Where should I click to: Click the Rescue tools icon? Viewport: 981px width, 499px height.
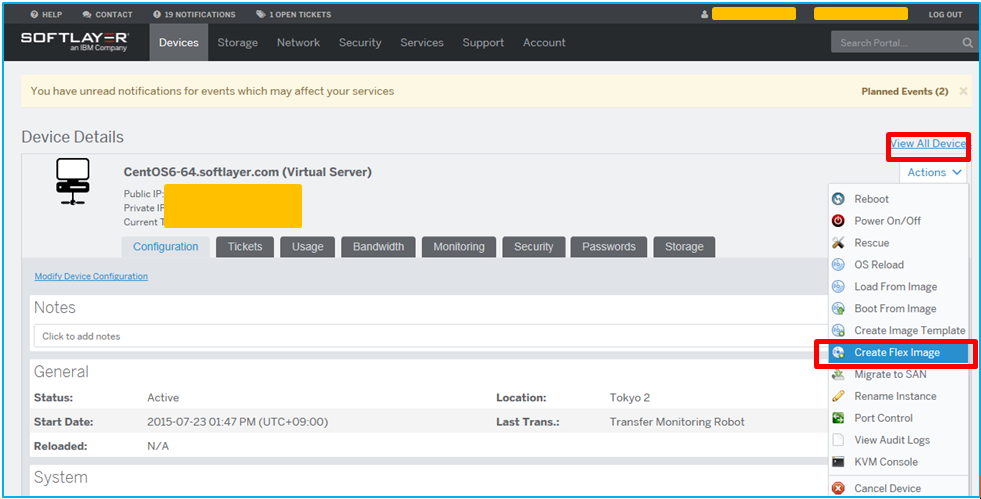(838, 243)
